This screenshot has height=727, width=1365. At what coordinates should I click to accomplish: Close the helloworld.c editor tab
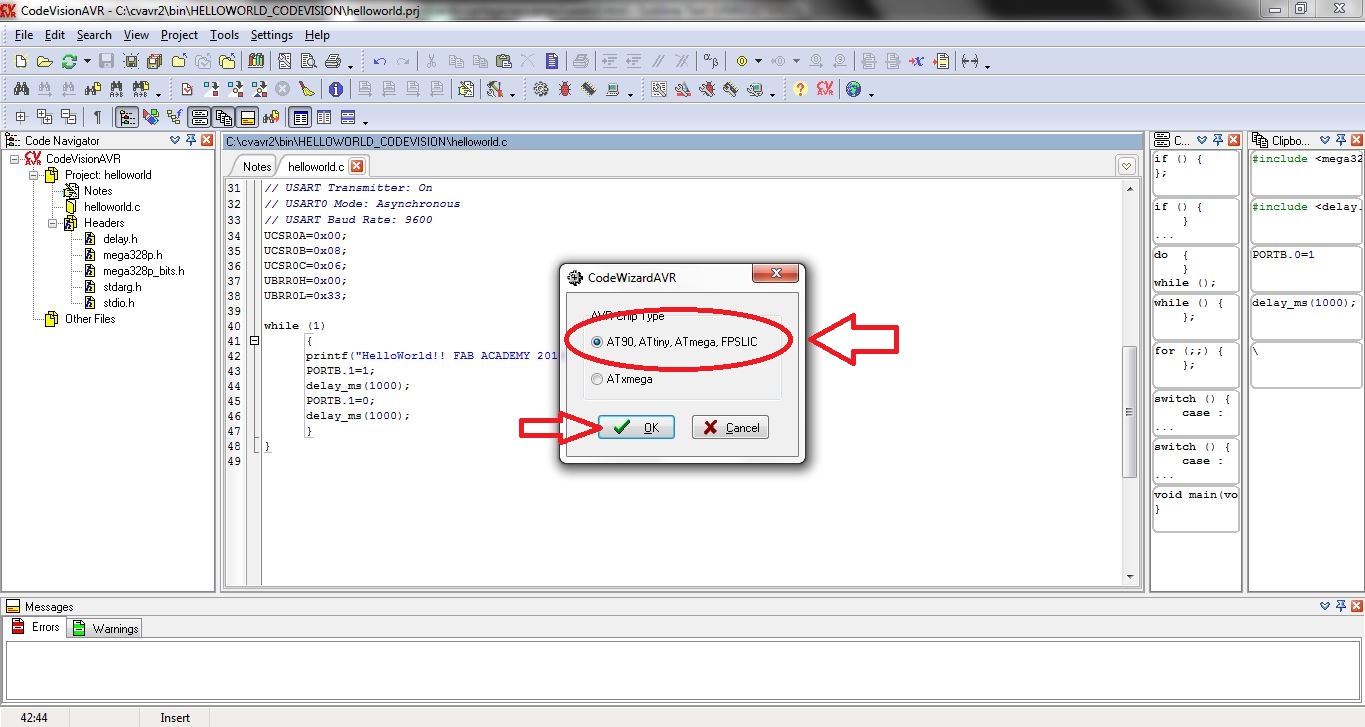point(357,166)
